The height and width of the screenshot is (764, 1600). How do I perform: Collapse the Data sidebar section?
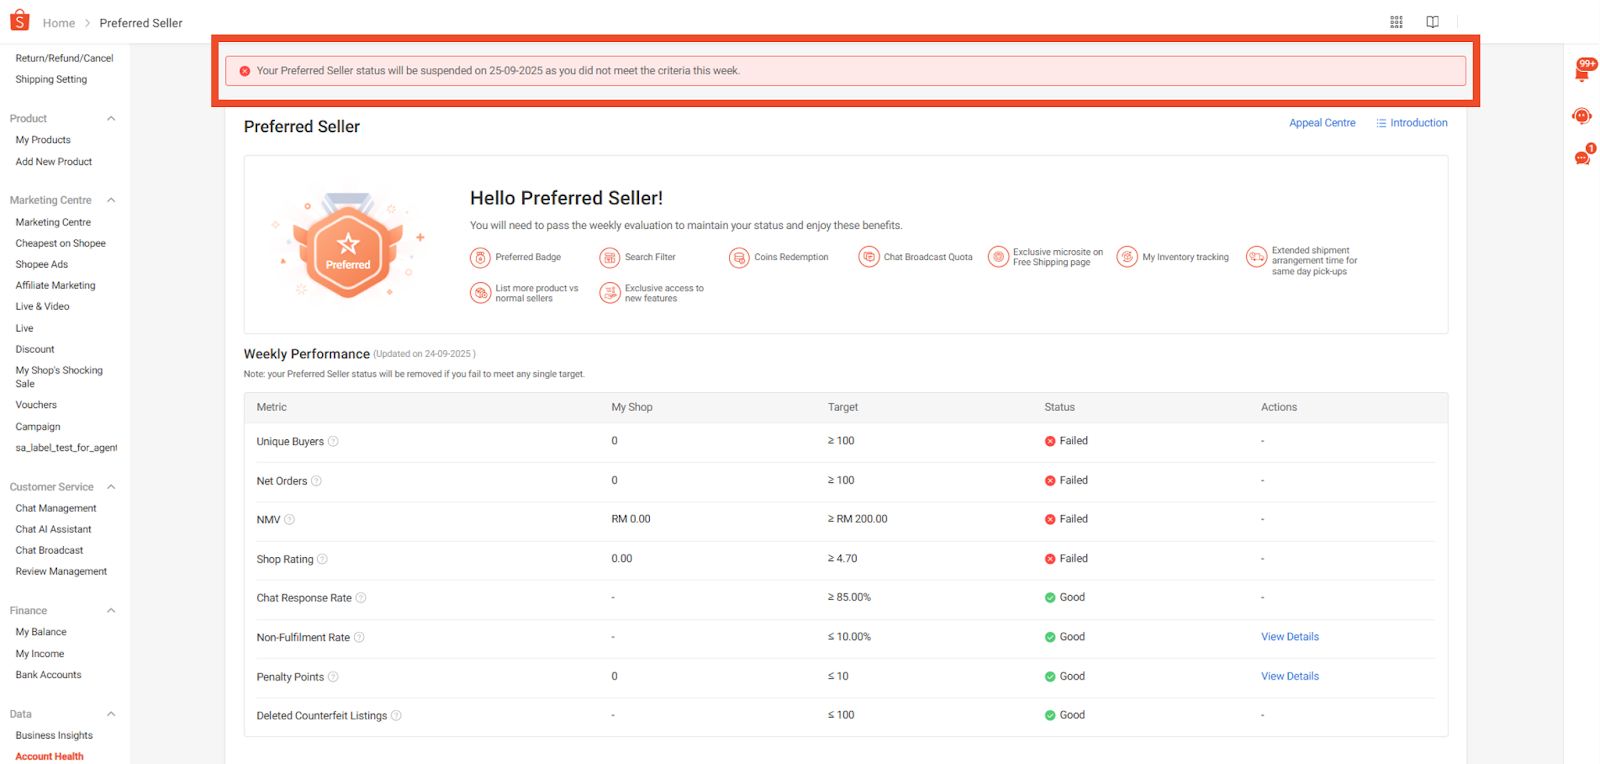click(x=111, y=714)
